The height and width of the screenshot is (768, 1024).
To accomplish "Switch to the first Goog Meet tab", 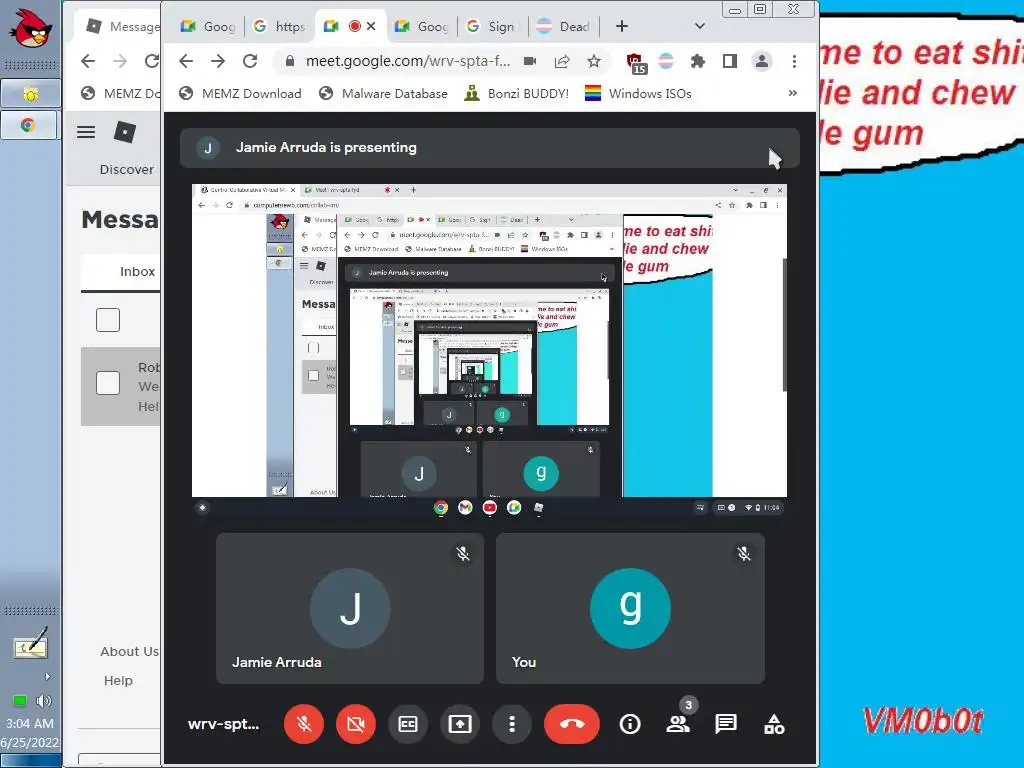I will [x=208, y=26].
